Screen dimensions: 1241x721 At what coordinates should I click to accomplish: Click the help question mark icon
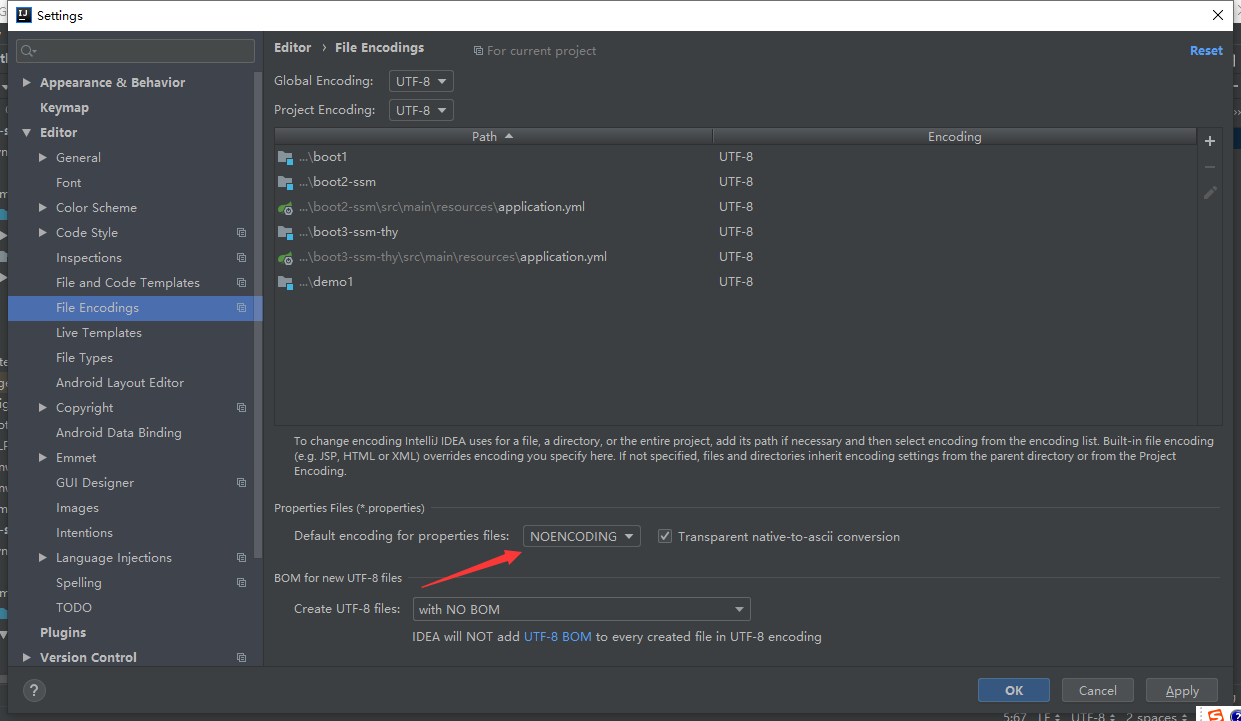(x=34, y=690)
